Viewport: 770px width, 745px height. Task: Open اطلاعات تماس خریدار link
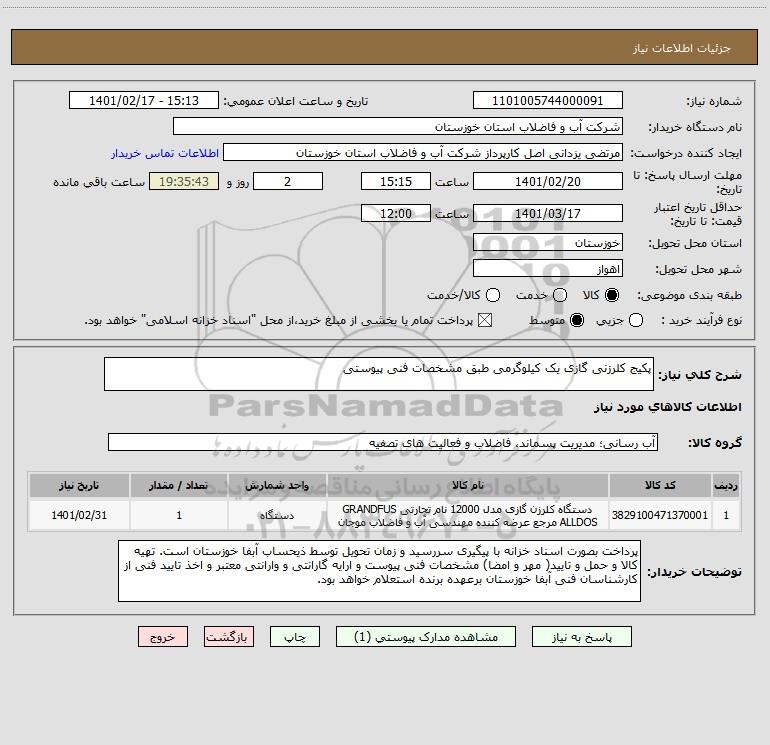pyautogui.click(x=165, y=153)
